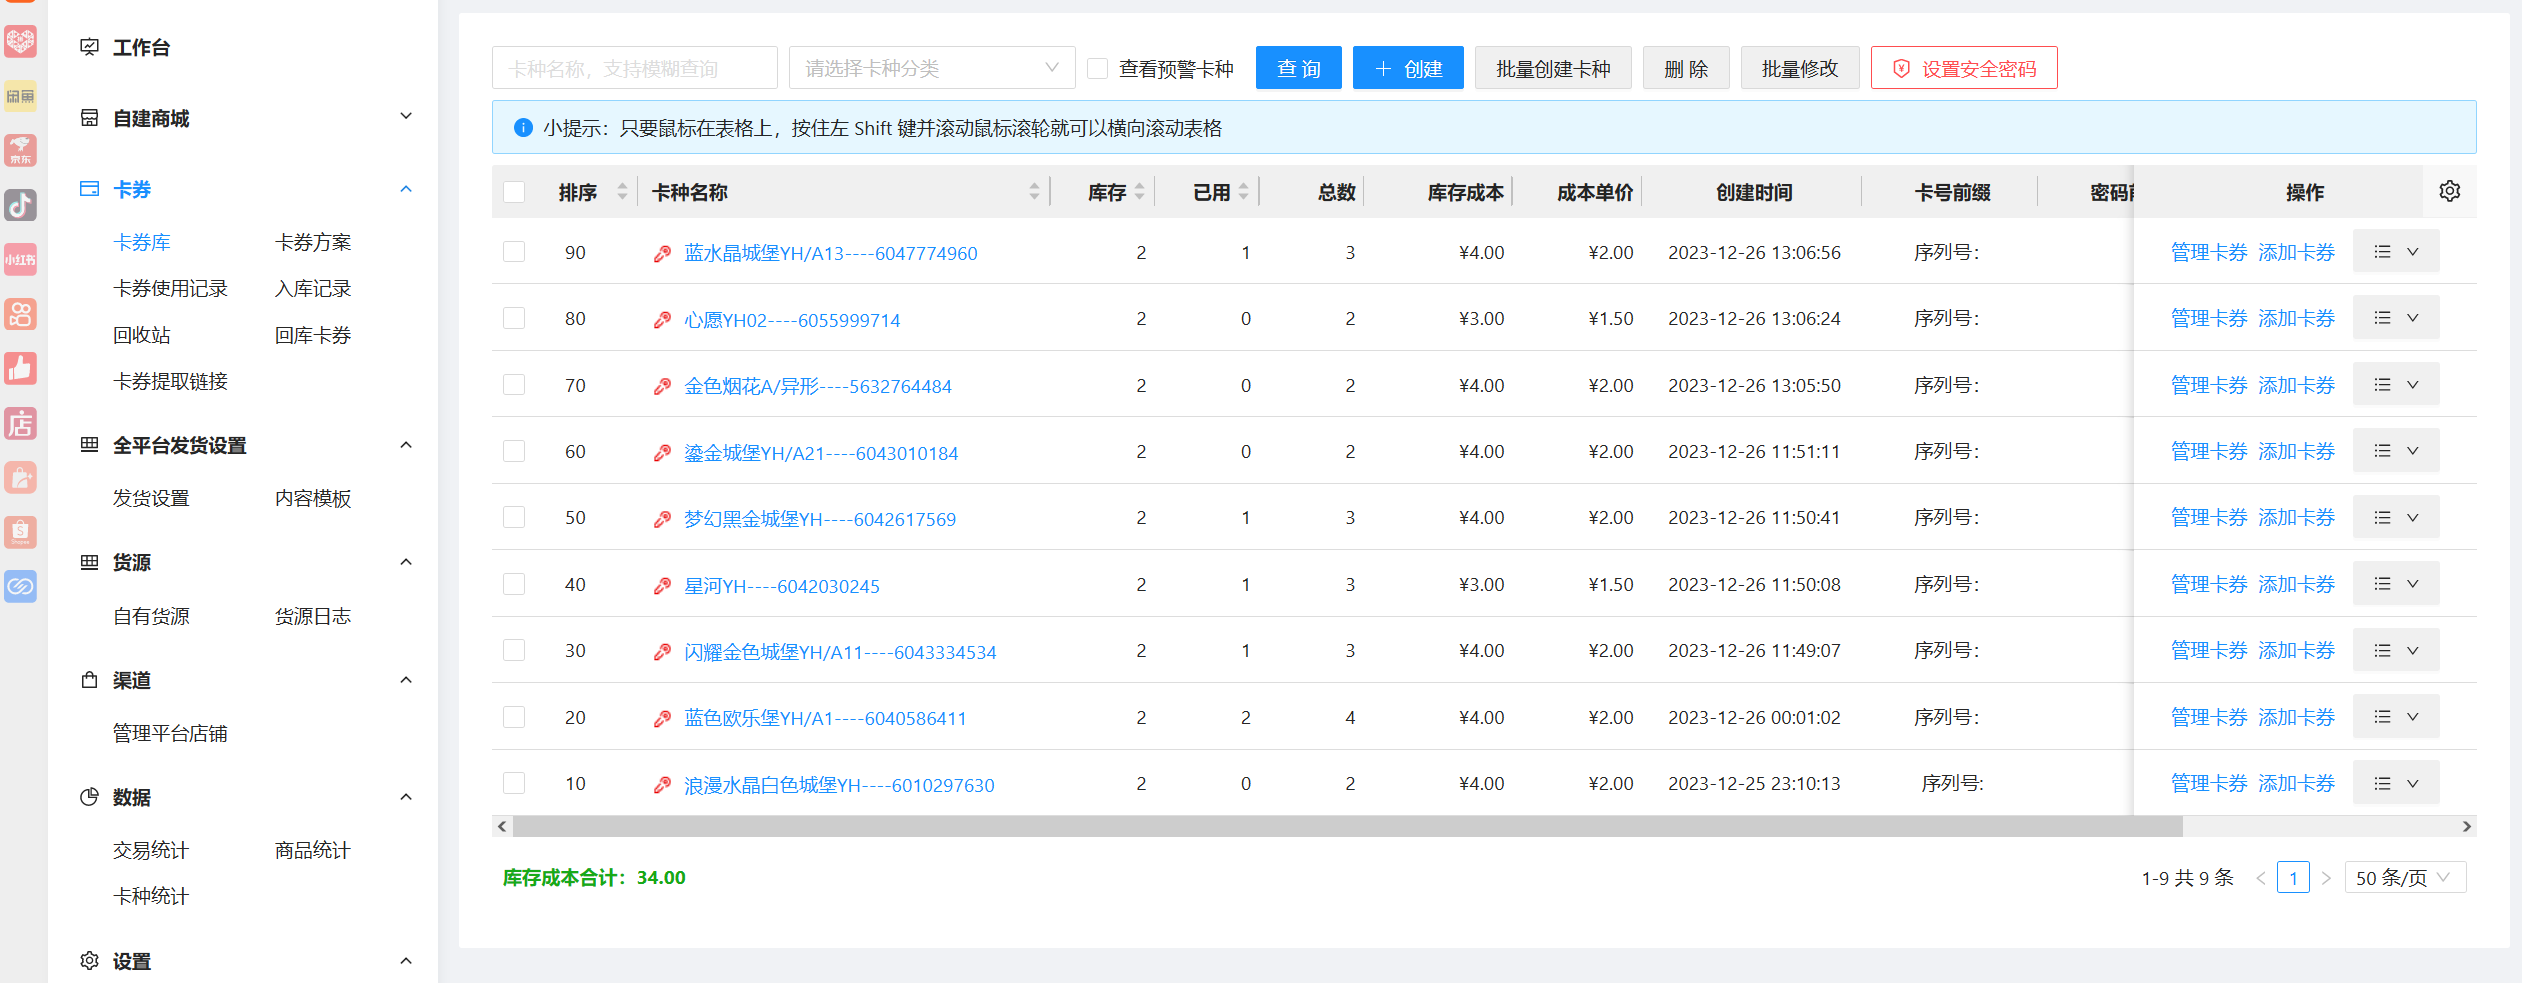Image resolution: width=2522 pixels, height=983 pixels.
Task: Click the 小红书 platform icon
Action: pos(21,260)
